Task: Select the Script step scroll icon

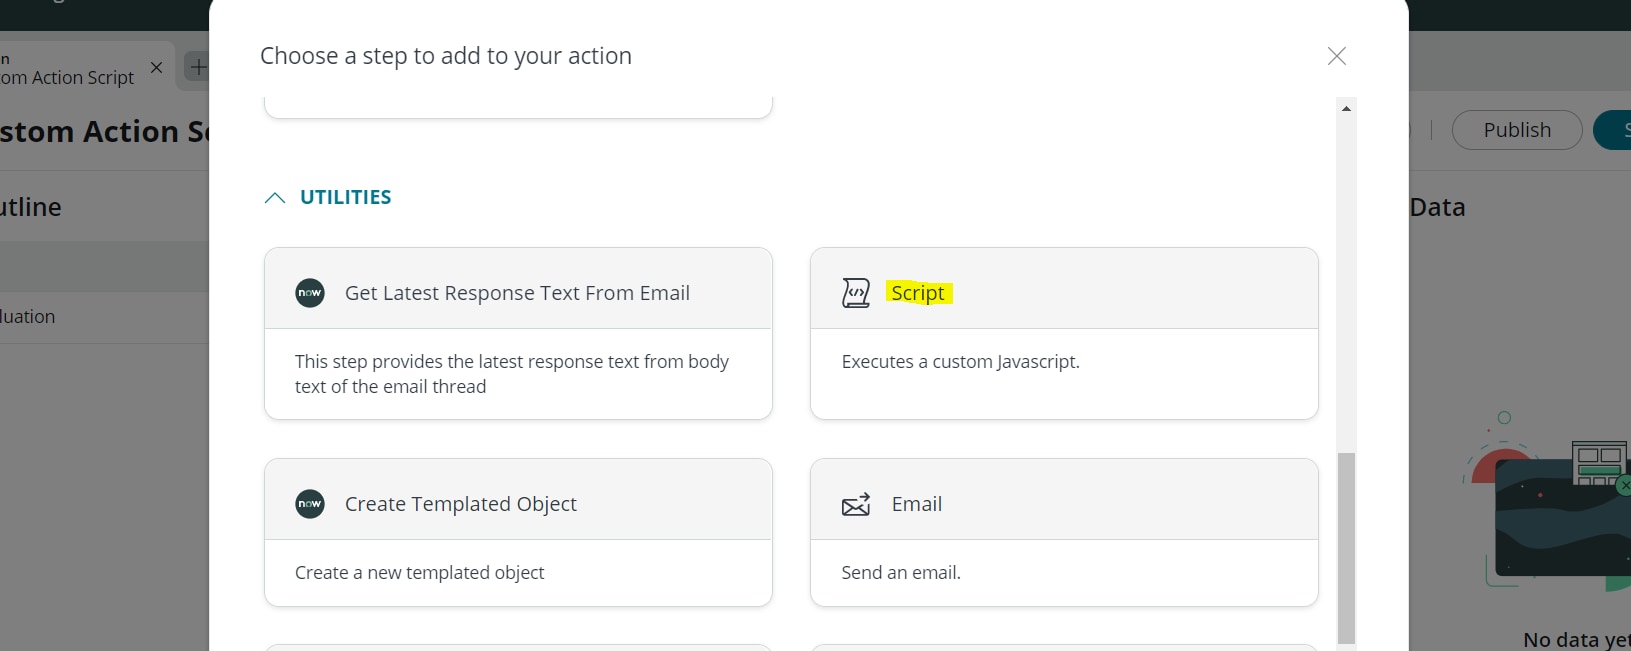Action: pos(856,293)
